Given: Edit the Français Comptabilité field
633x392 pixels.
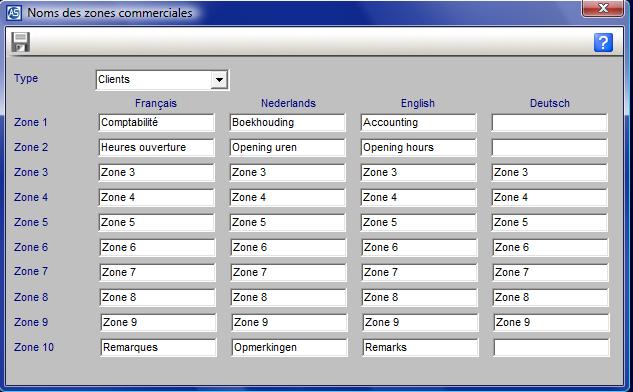Looking at the screenshot, I should [x=156, y=122].
